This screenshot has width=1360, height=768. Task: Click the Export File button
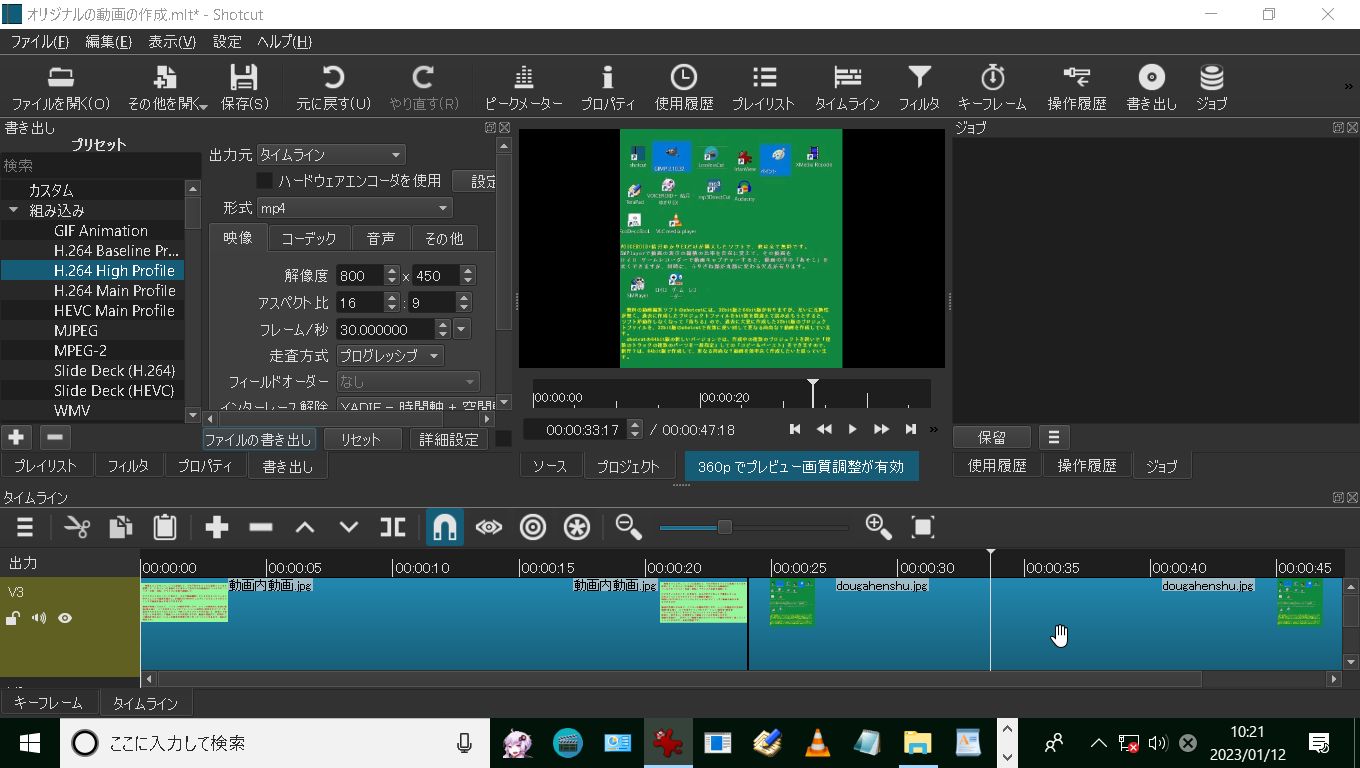[x=259, y=440]
